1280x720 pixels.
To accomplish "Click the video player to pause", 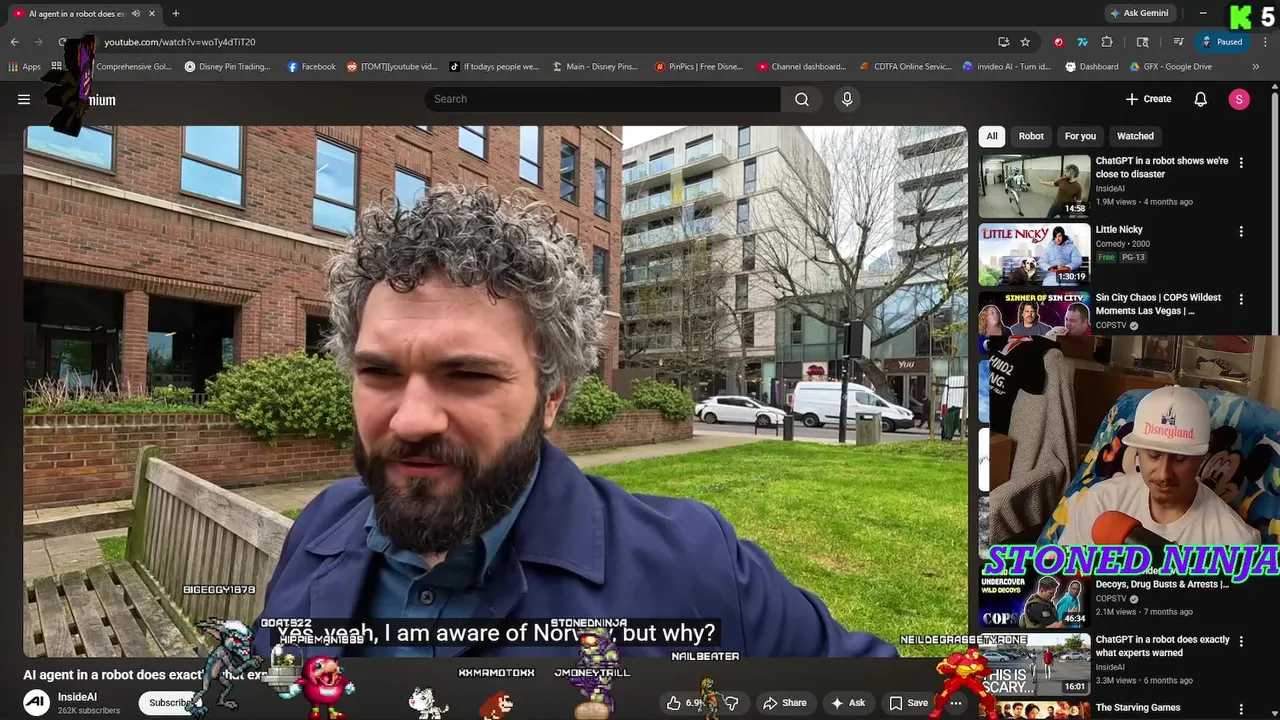I will tap(496, 391).
